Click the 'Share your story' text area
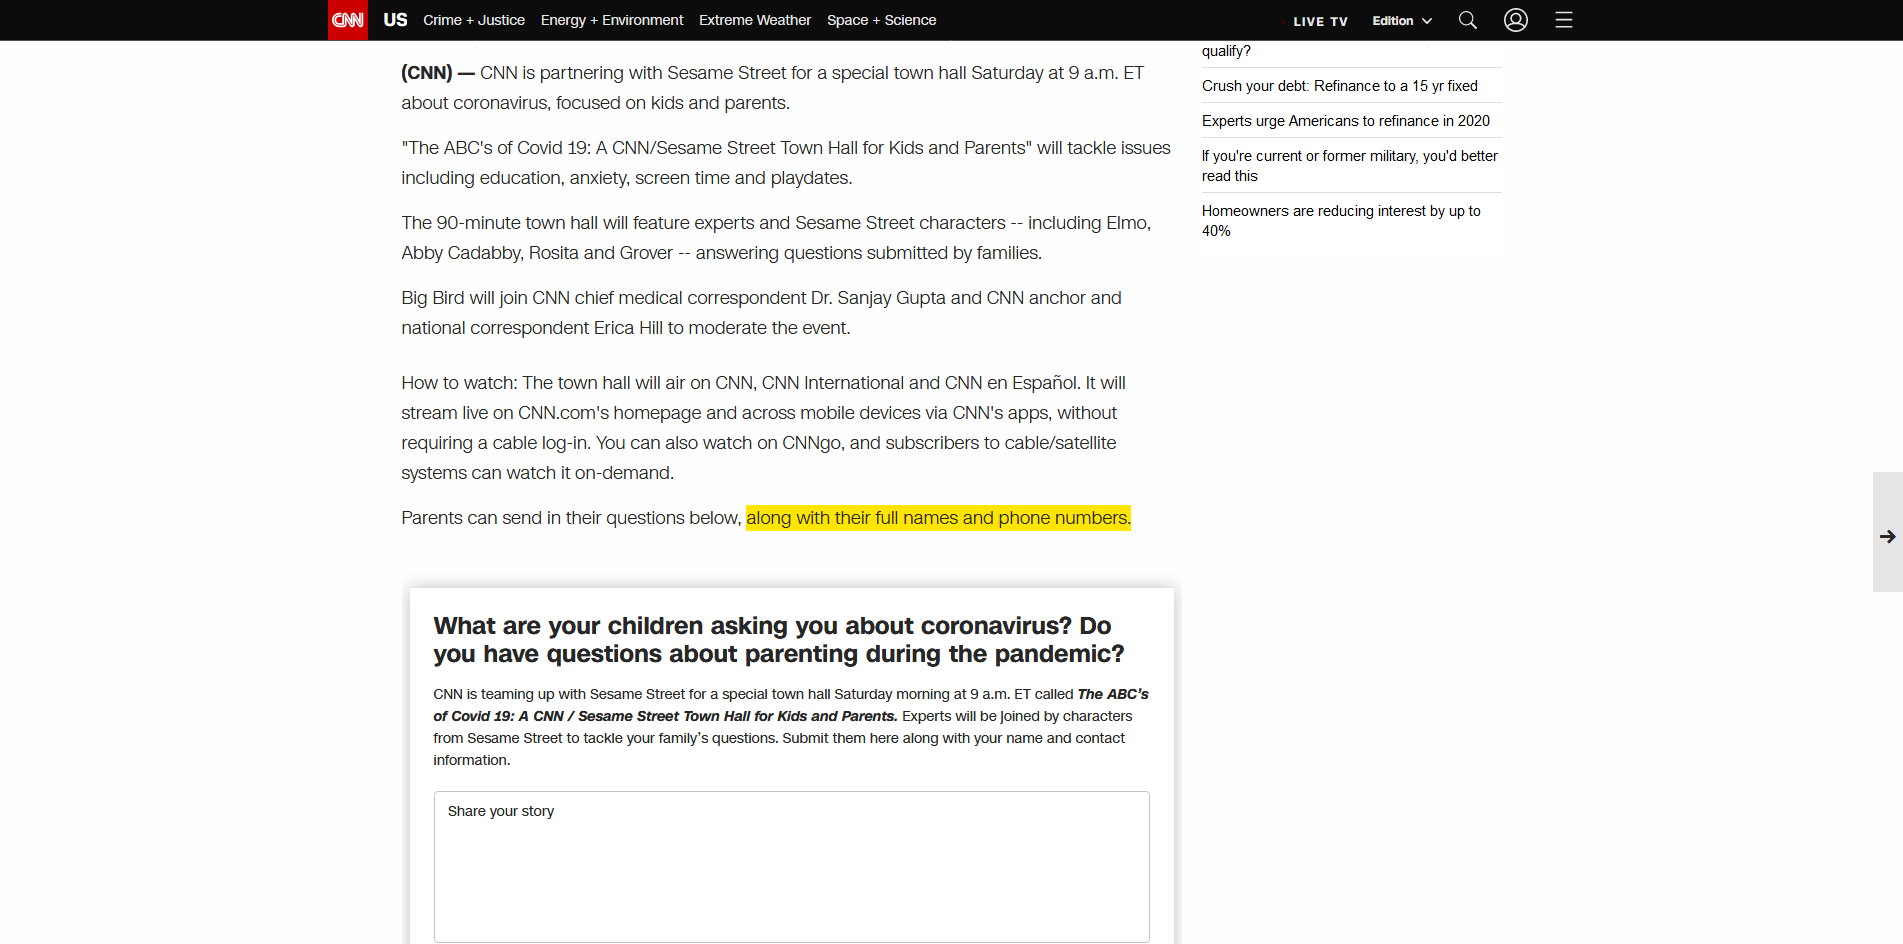 pos(791,867)
